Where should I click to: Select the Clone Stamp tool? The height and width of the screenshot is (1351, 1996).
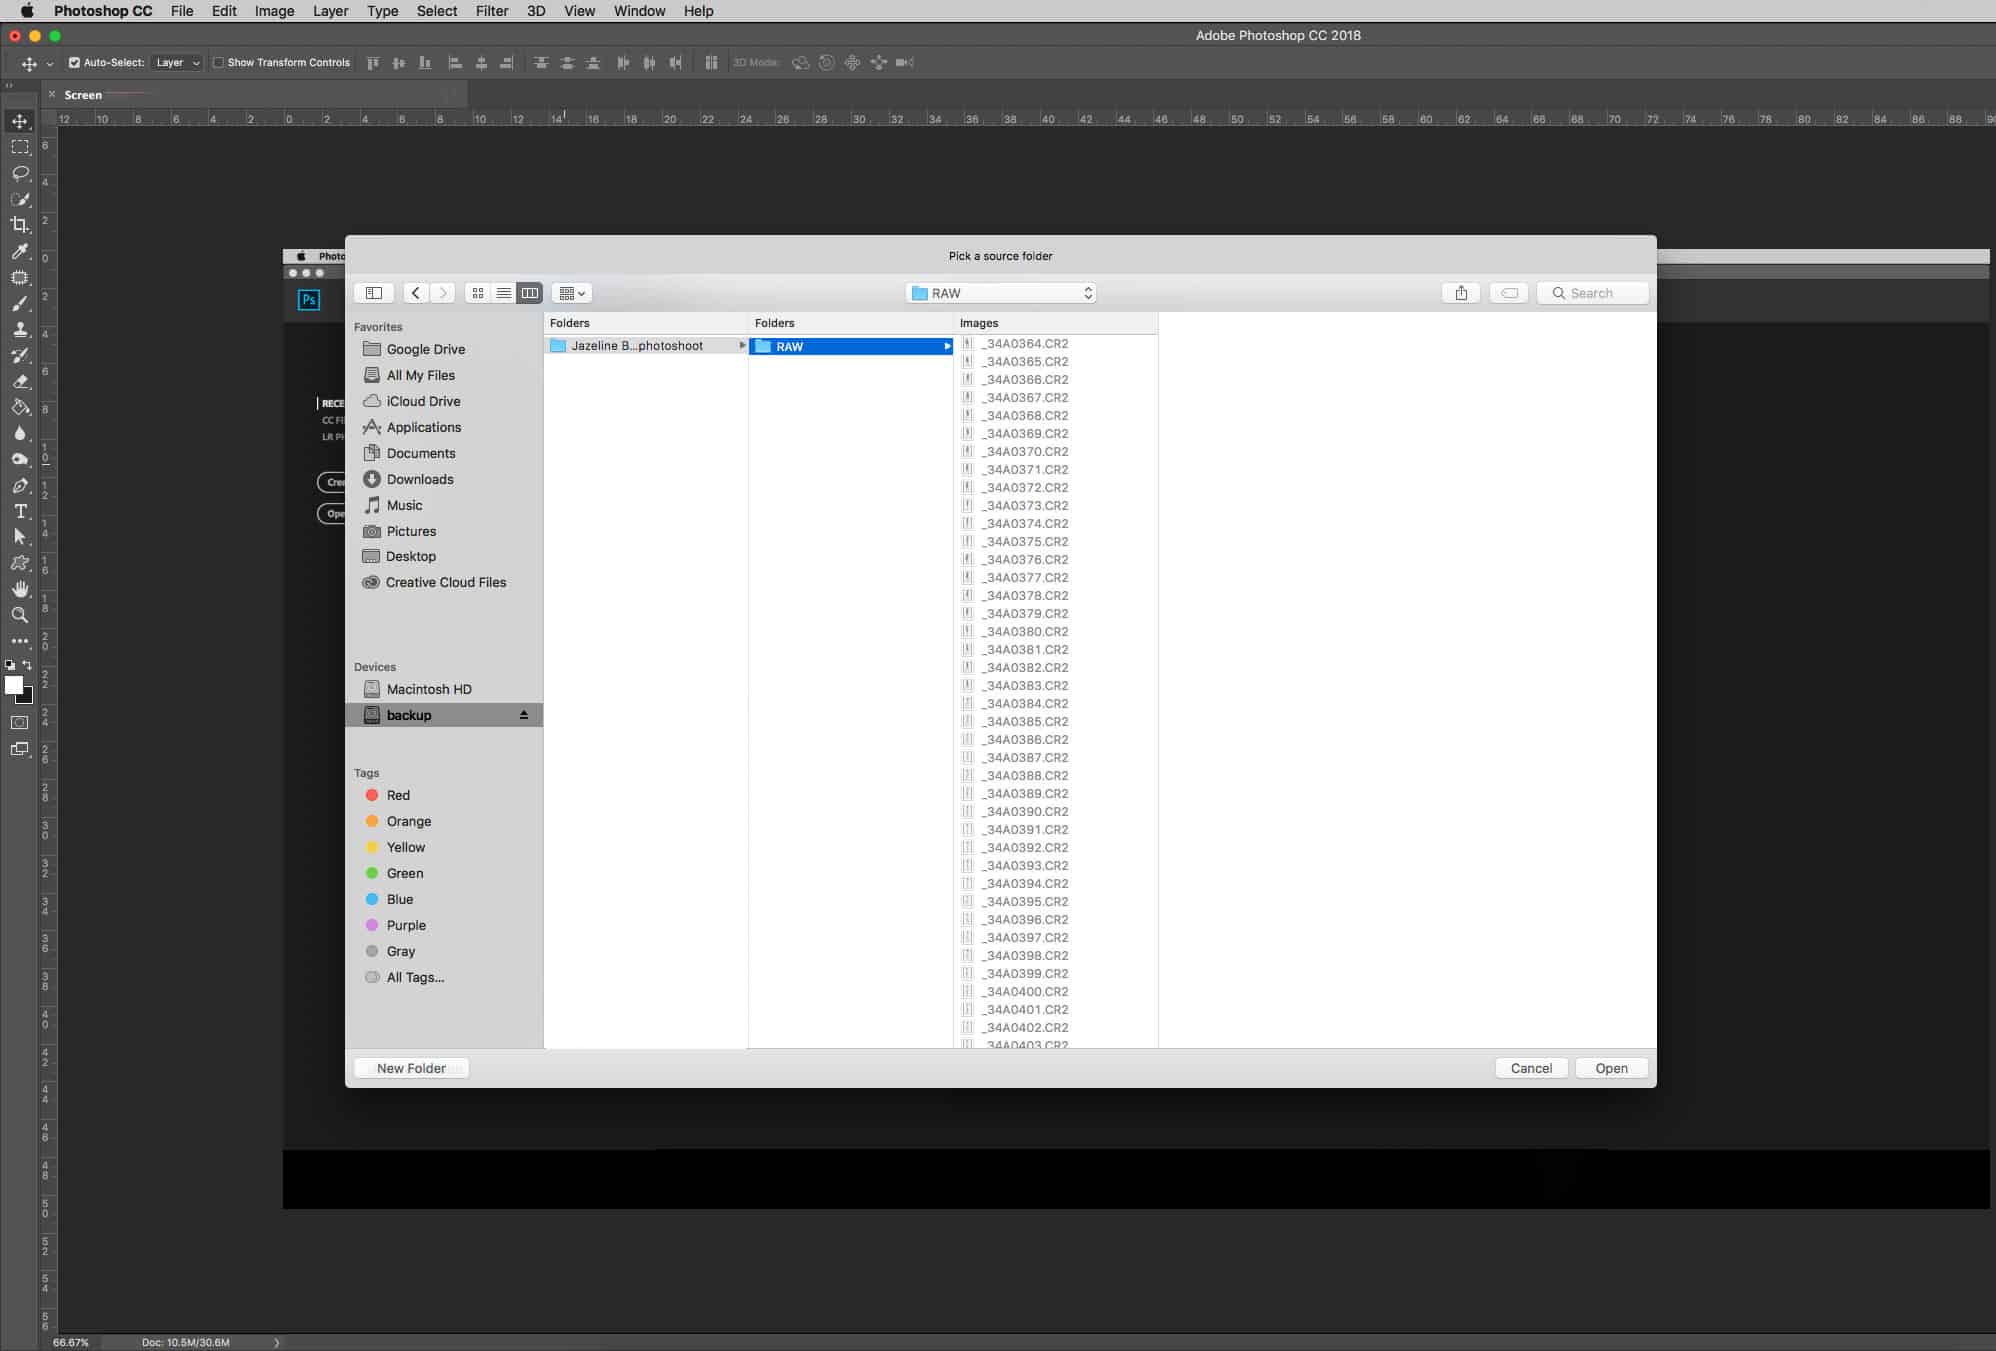[x=20, y=329]
